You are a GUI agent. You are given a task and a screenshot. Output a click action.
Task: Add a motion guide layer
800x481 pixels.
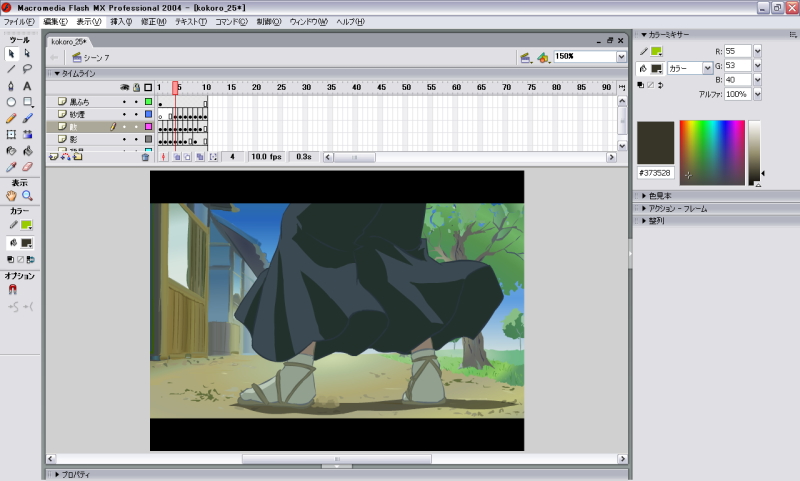pos(65,157)
